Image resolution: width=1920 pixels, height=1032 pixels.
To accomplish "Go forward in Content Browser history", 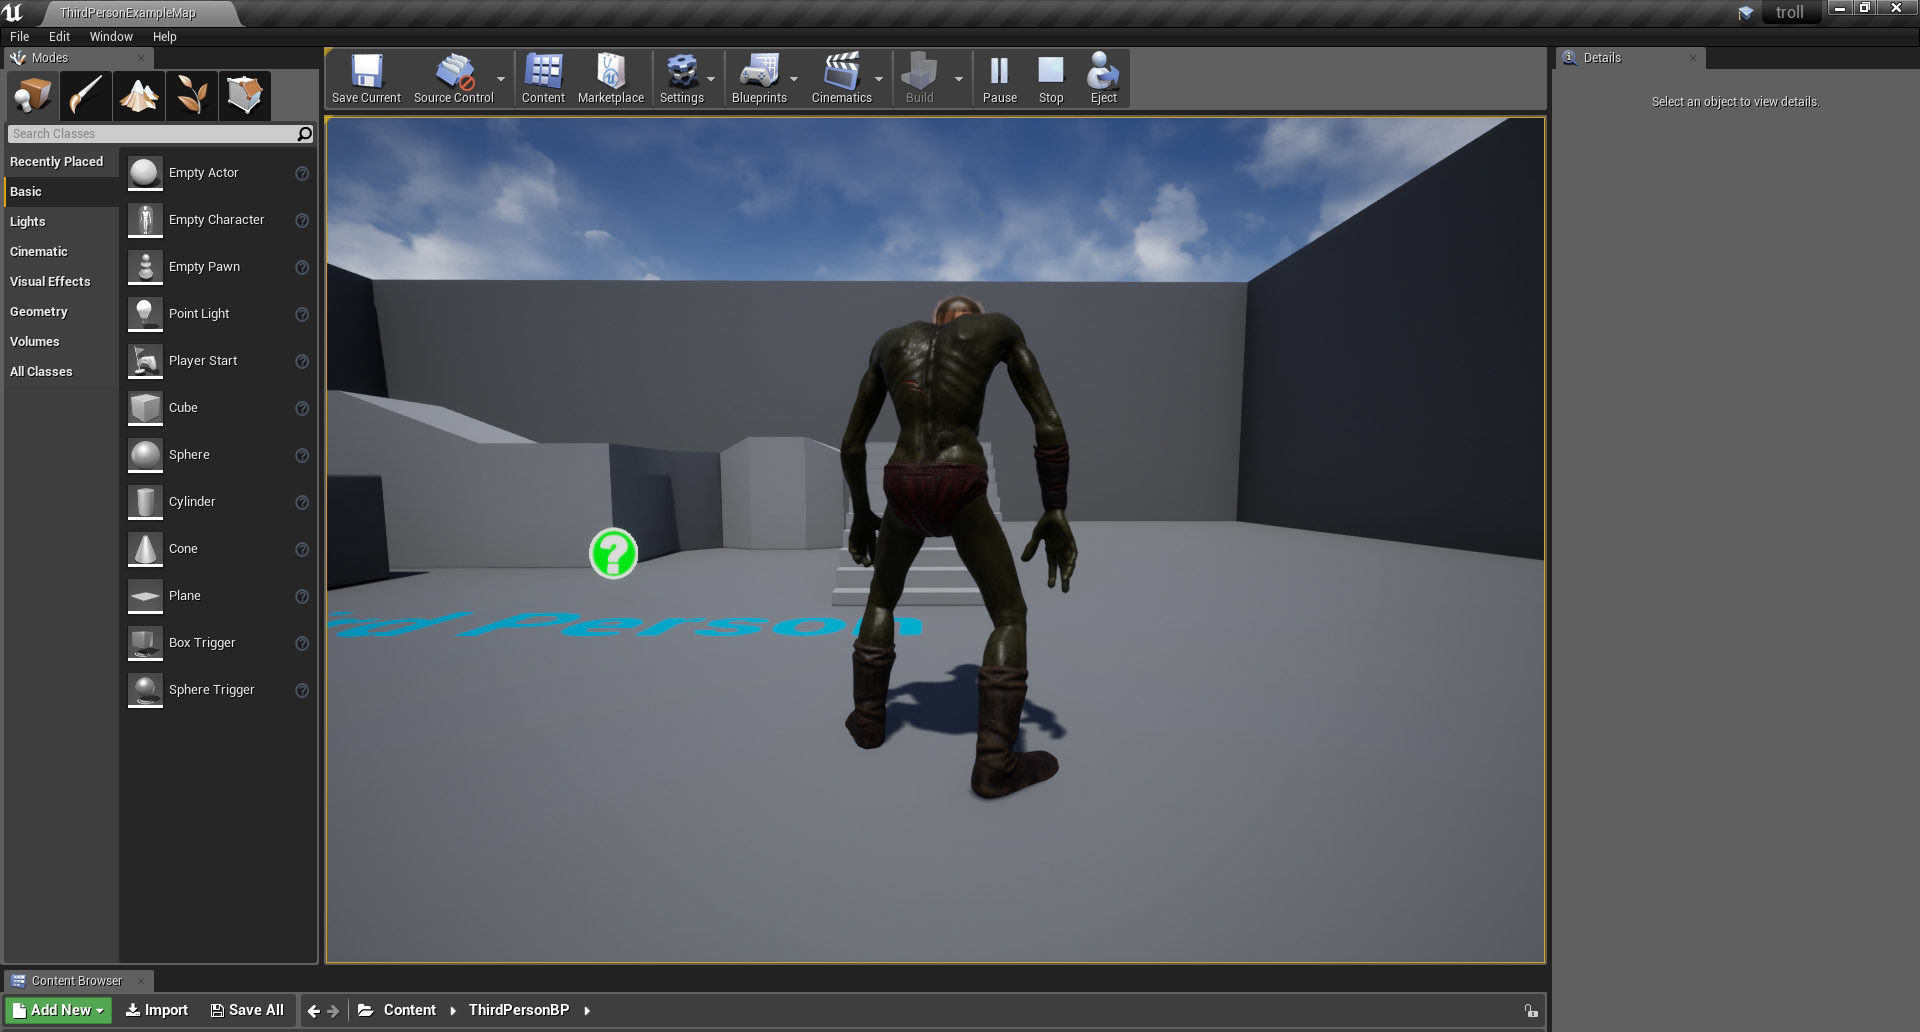I will tap(333, 1011).
